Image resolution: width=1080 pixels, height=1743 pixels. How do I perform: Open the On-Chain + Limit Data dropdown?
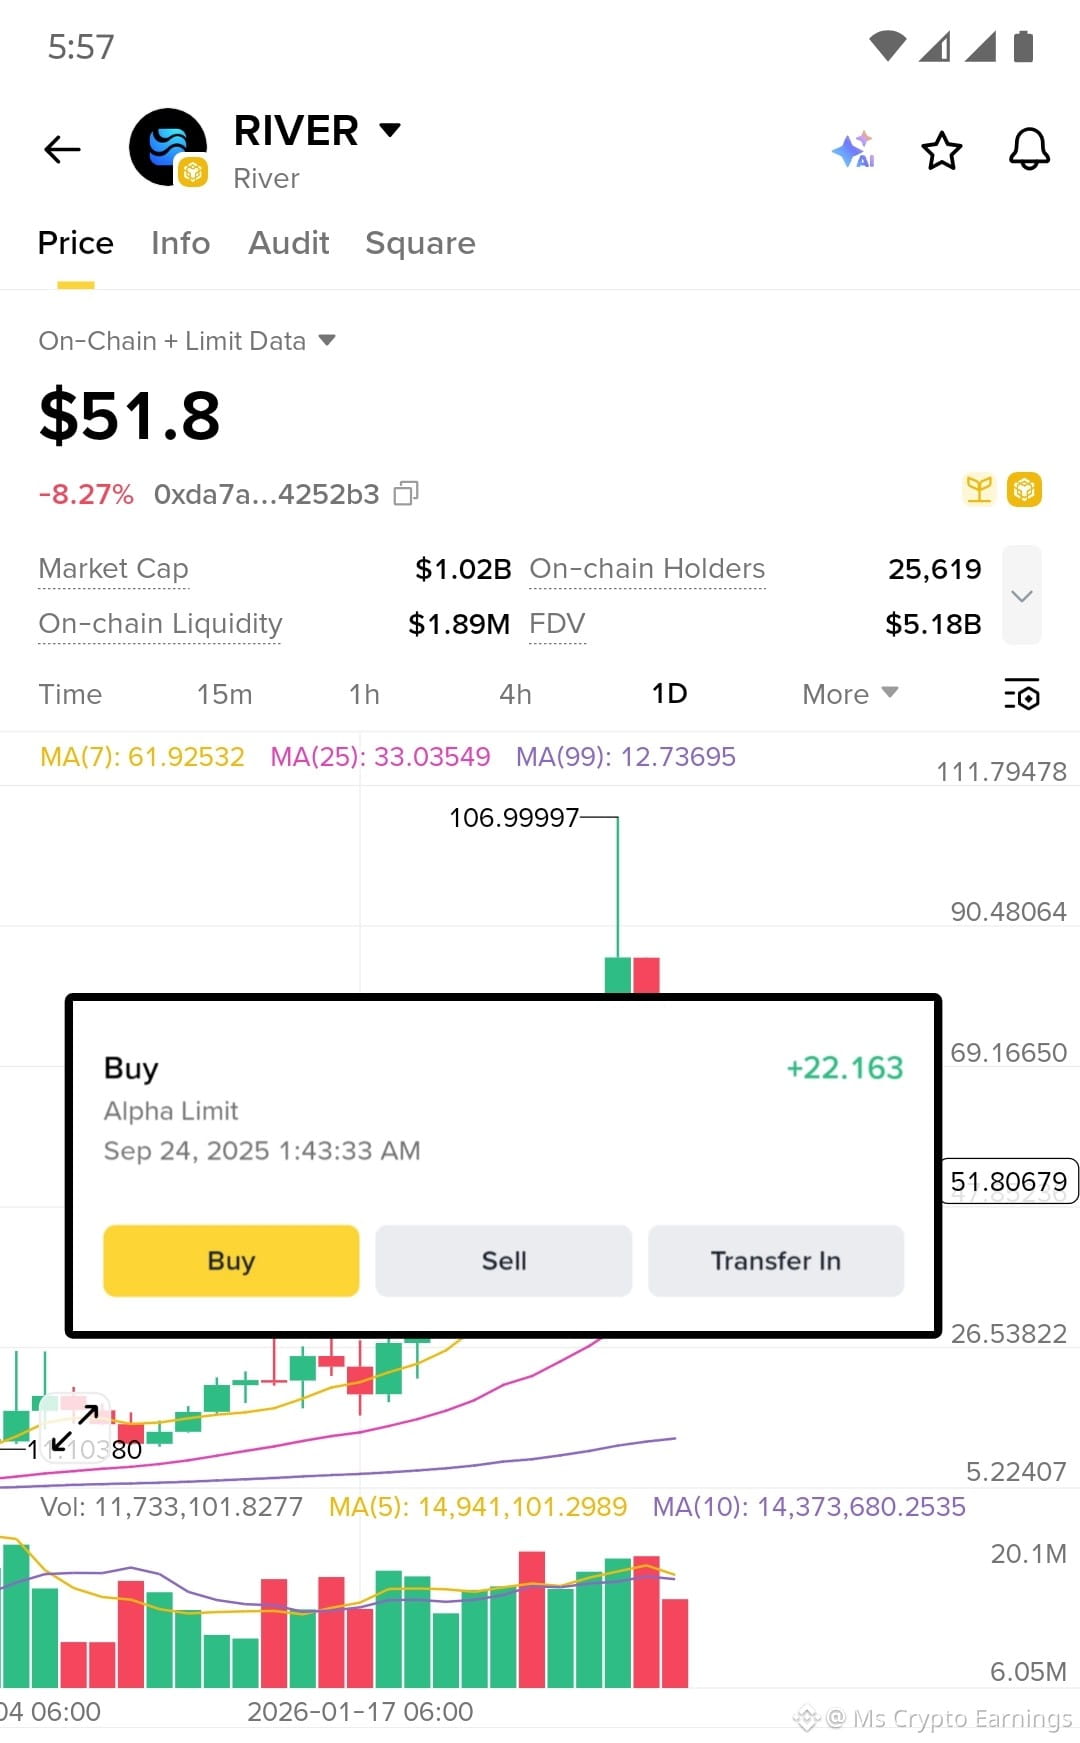coord(187,341)
